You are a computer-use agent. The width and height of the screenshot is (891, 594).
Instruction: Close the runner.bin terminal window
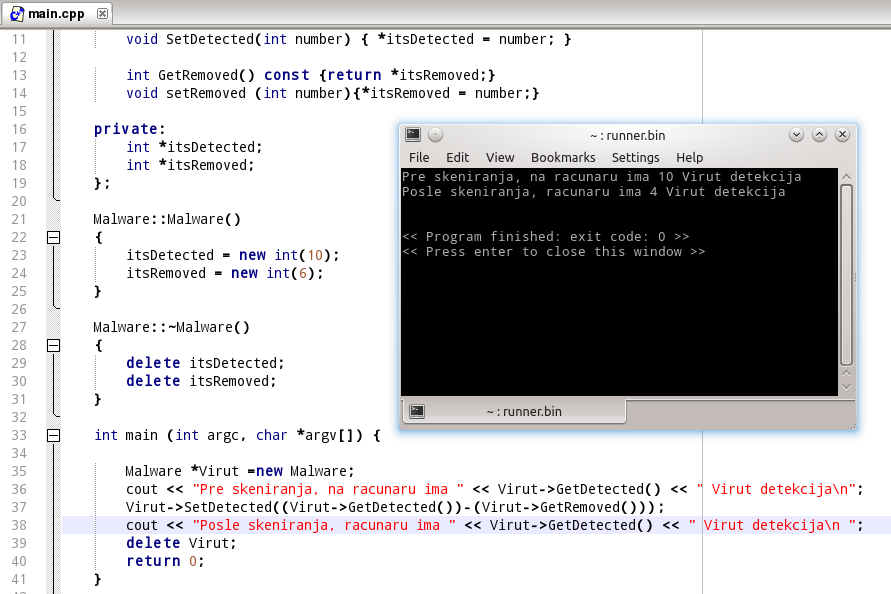tap(842, 135)
